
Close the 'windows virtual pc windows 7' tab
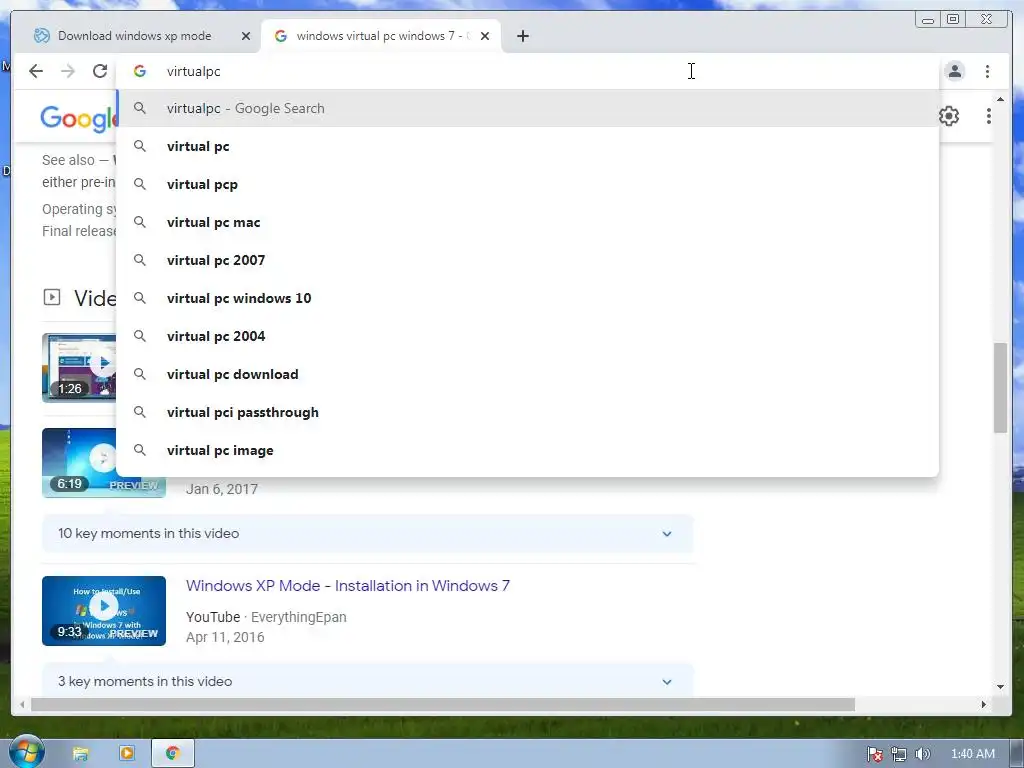pos(485,36)
